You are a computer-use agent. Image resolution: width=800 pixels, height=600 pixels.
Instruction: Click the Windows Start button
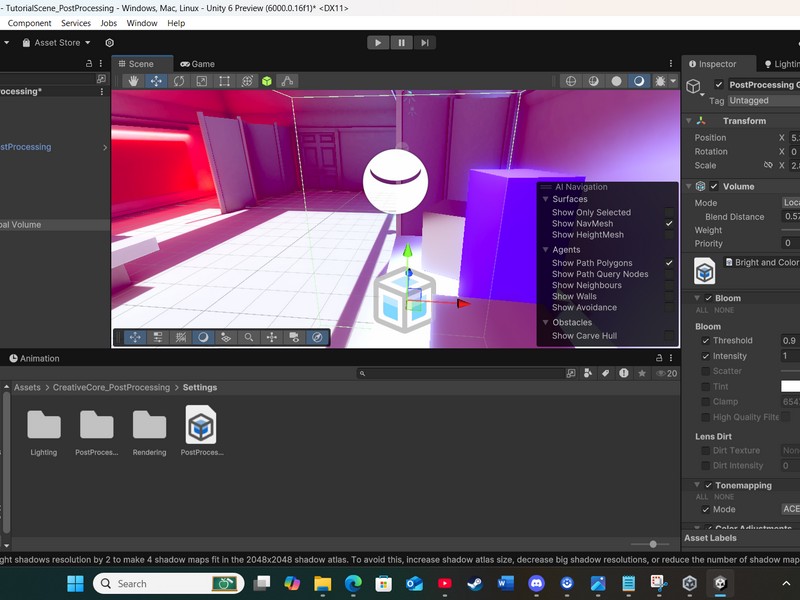click(75, 583)
